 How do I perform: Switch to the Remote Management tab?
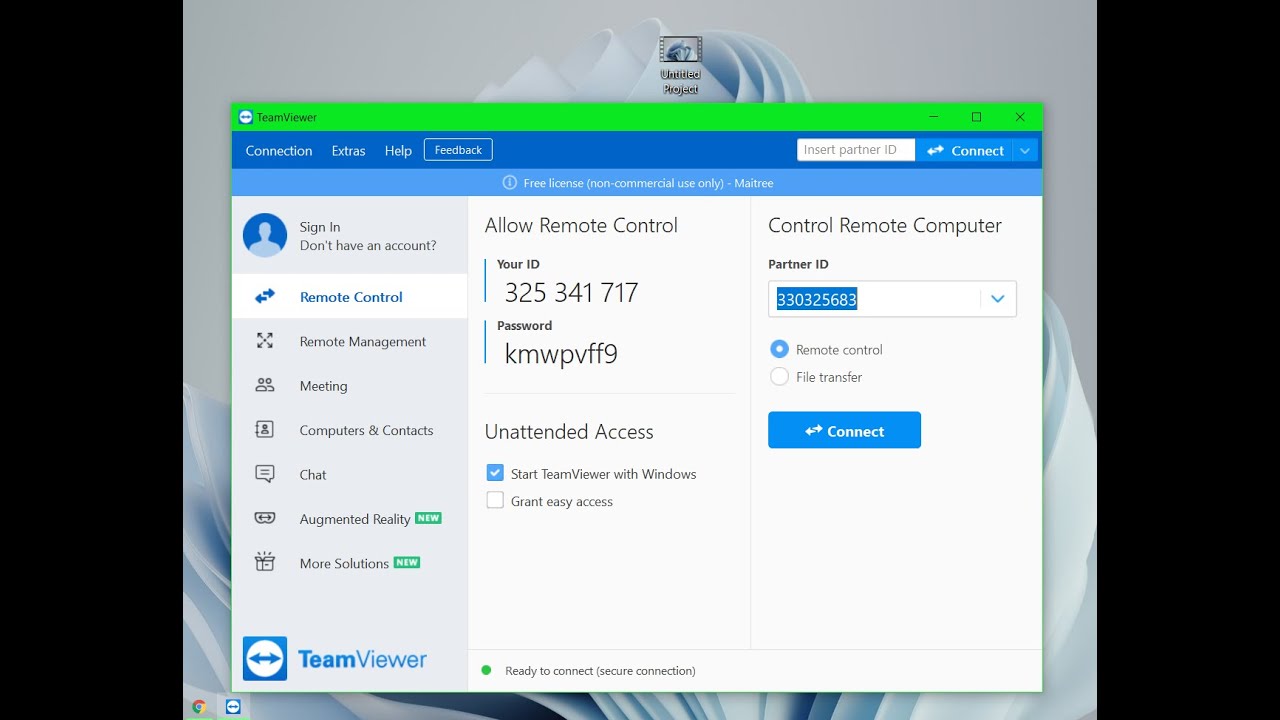[350, 341]
